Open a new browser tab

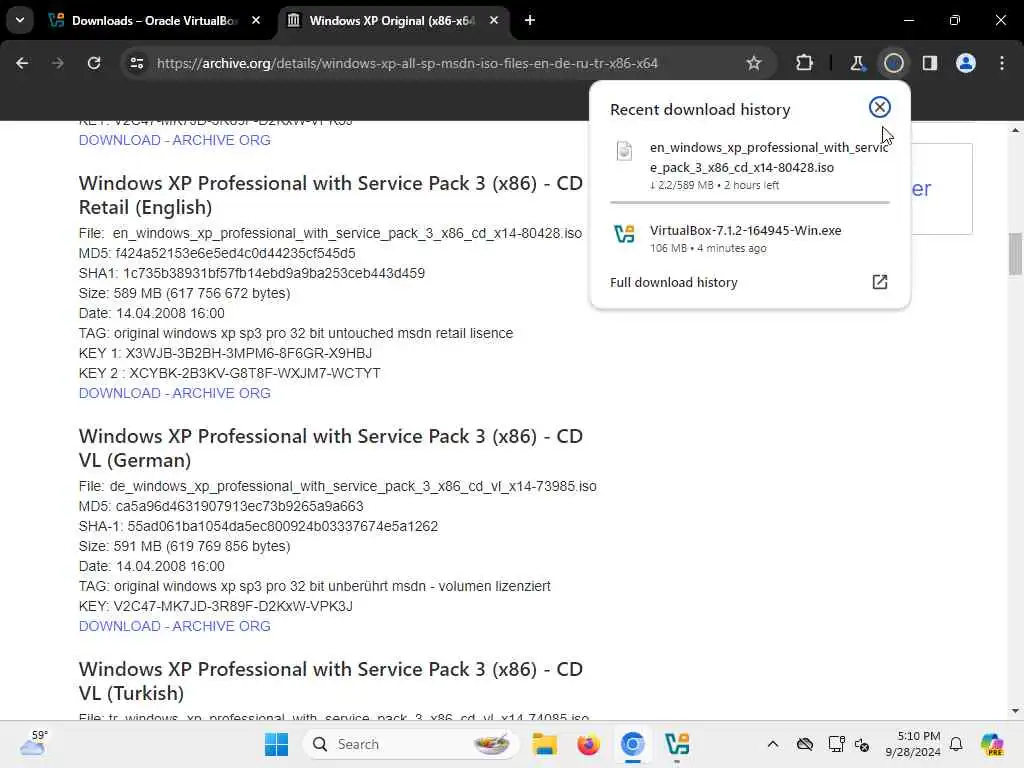[x=530, y=20]
